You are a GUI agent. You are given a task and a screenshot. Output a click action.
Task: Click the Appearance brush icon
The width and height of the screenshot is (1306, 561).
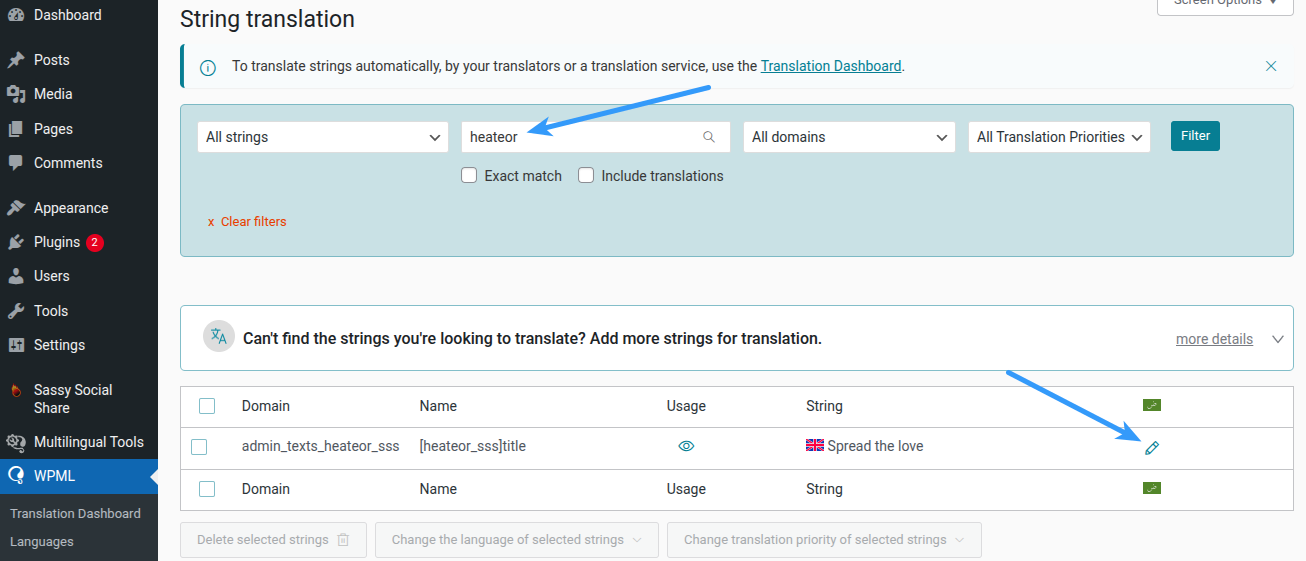[16, 208]
